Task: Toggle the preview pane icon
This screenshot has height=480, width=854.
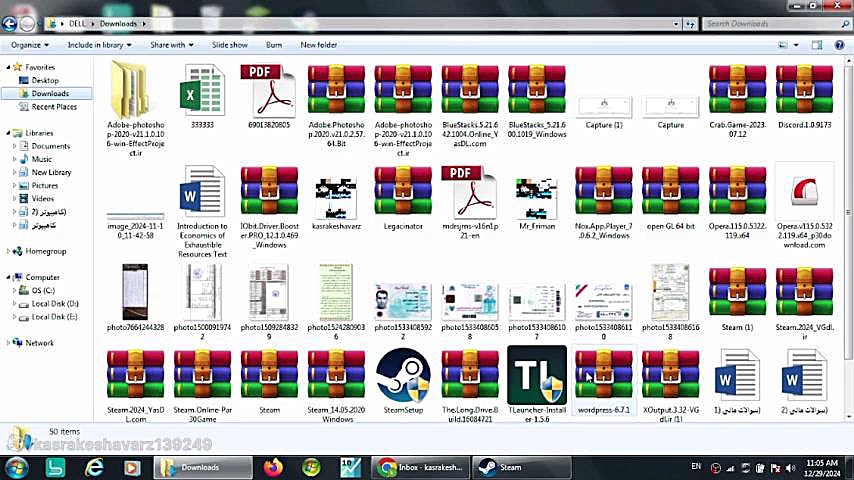Action: click(x=817, y=45)
